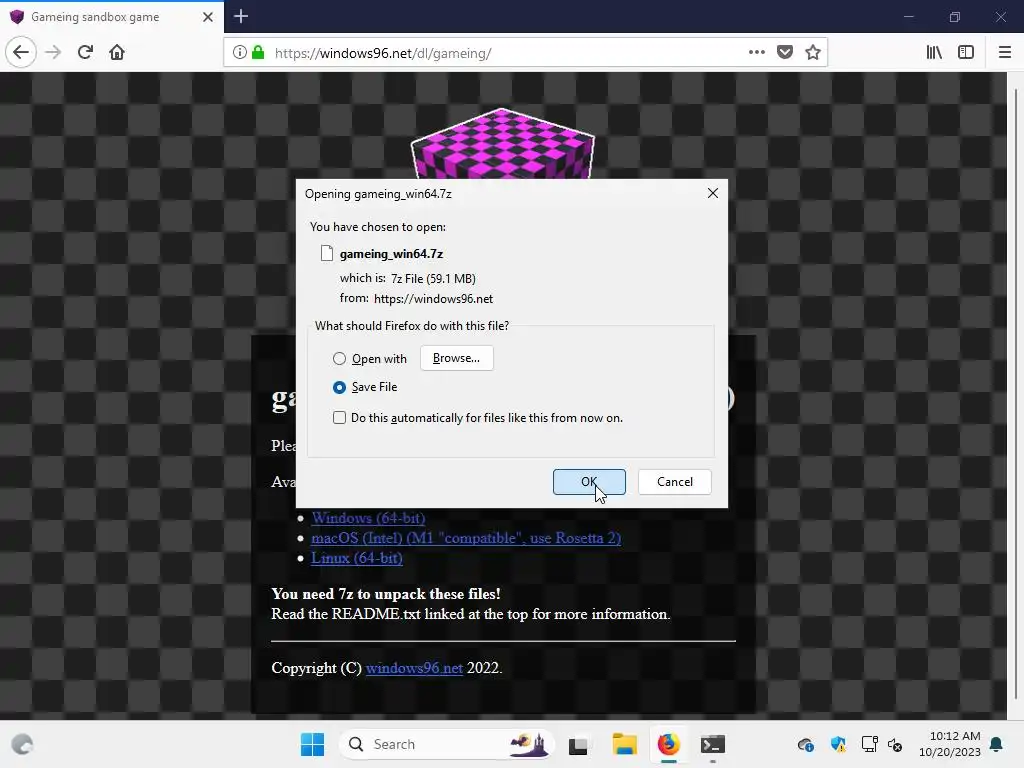1024x768 pixels.
Task: Check Do this automatically for files checkbox
Action: pyautogui.click(x=339, y=417)
